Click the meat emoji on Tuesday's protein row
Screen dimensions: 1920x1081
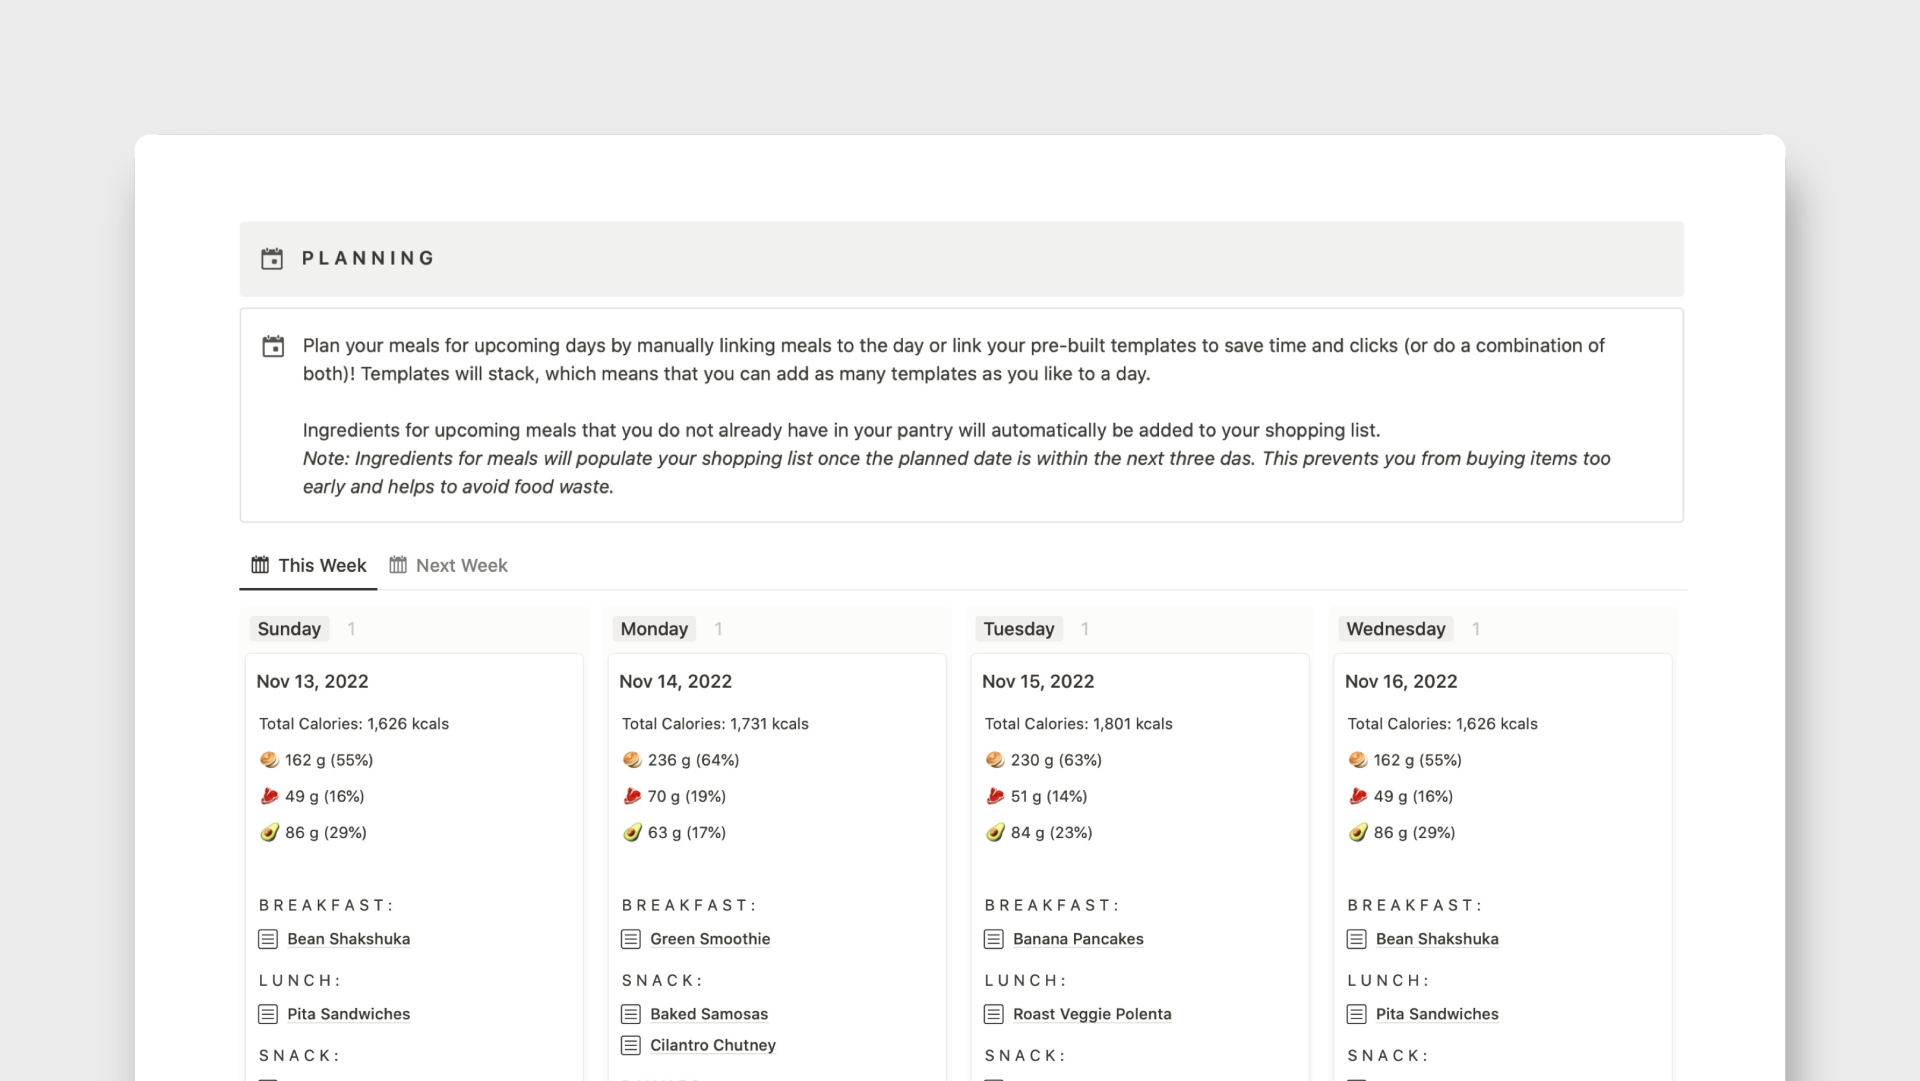[994, 796]
